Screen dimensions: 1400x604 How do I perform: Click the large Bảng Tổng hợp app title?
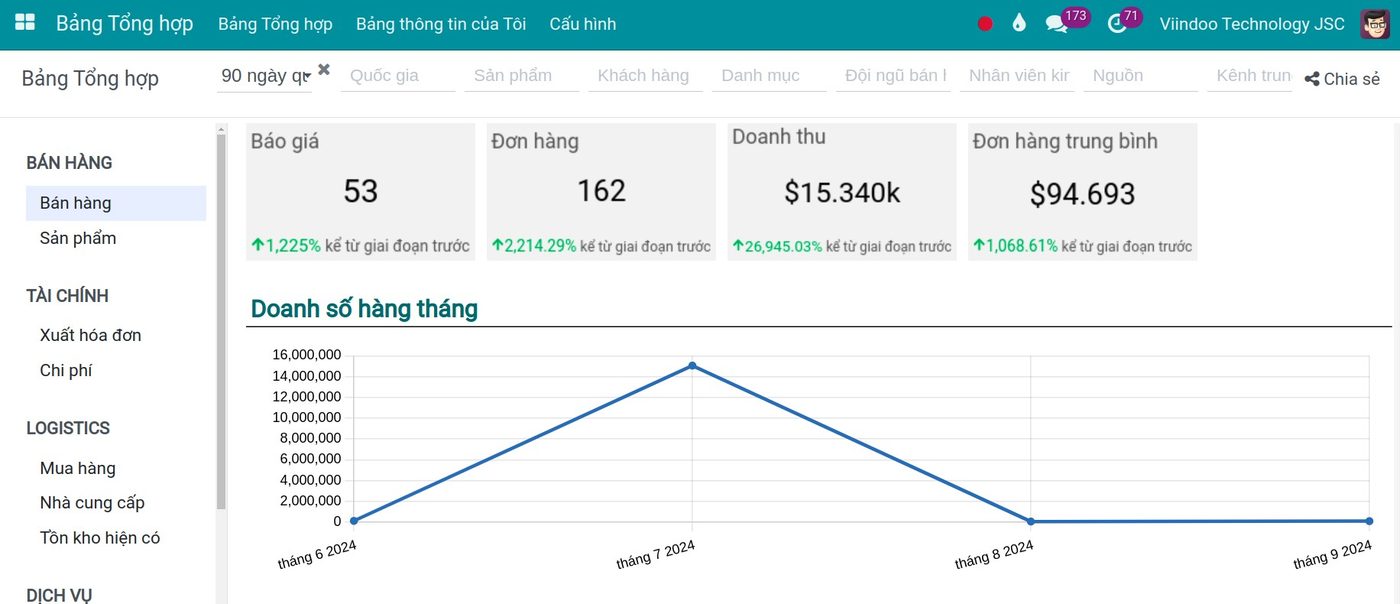124,24
